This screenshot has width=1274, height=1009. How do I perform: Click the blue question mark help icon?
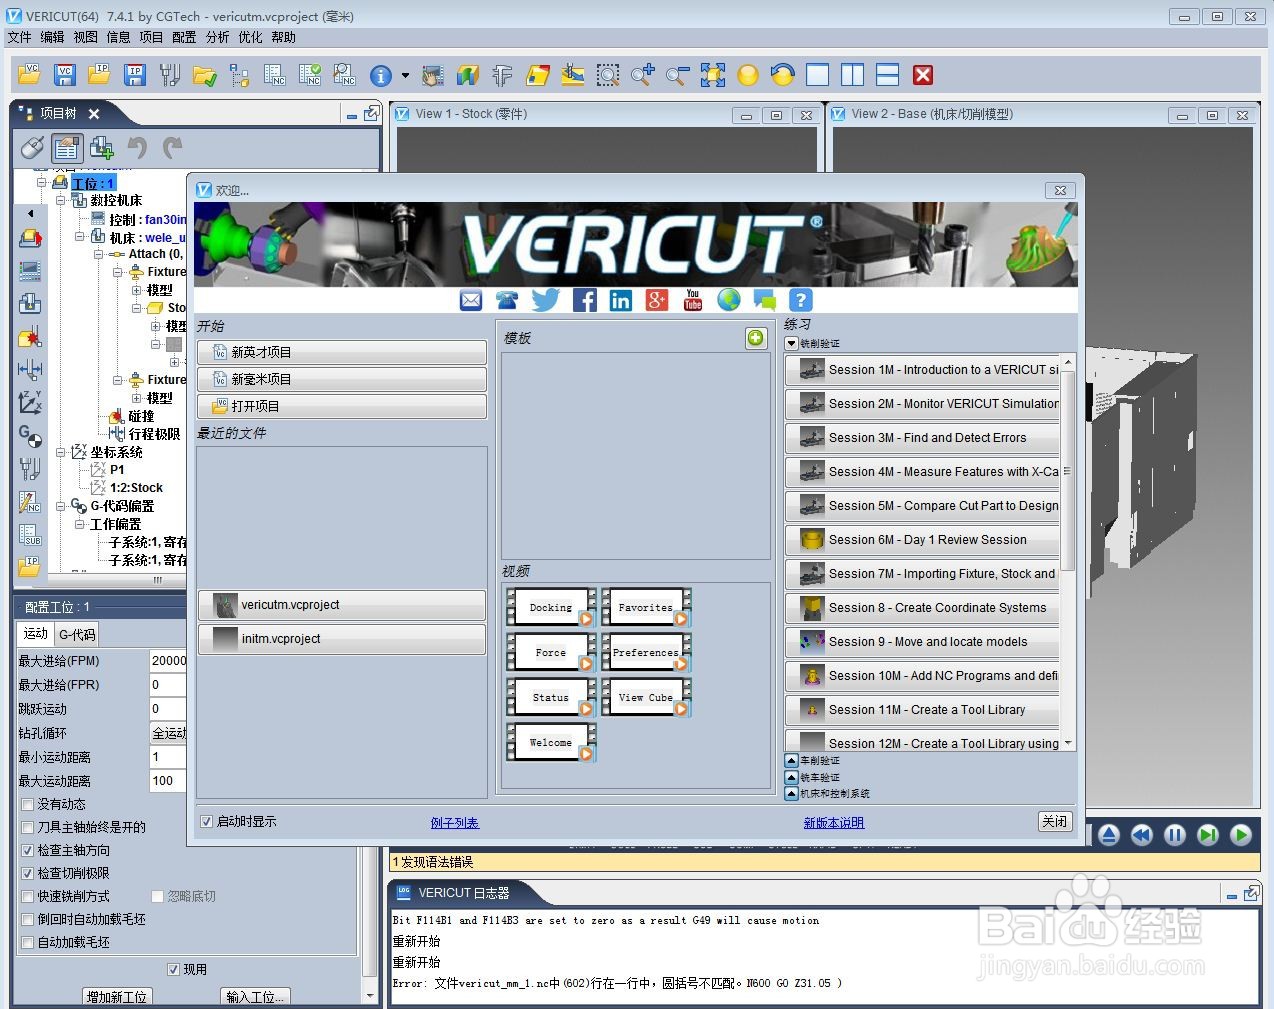click(x=801, y=300)
